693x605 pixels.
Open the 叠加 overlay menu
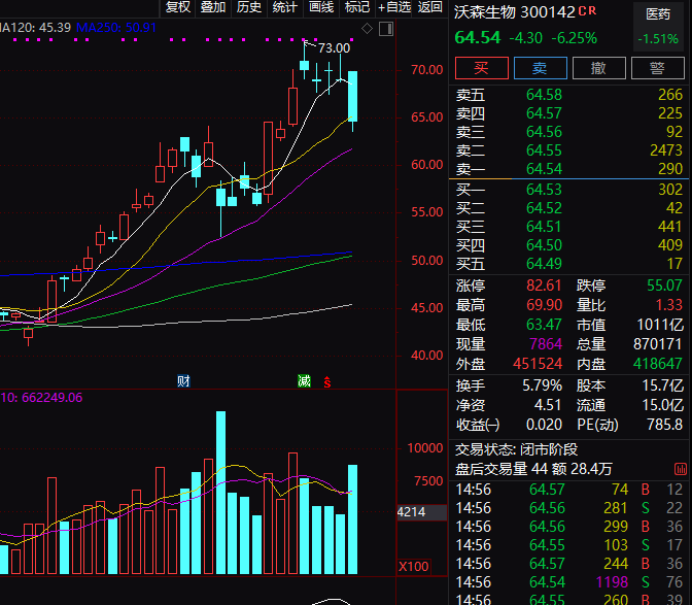pos(213,7)
